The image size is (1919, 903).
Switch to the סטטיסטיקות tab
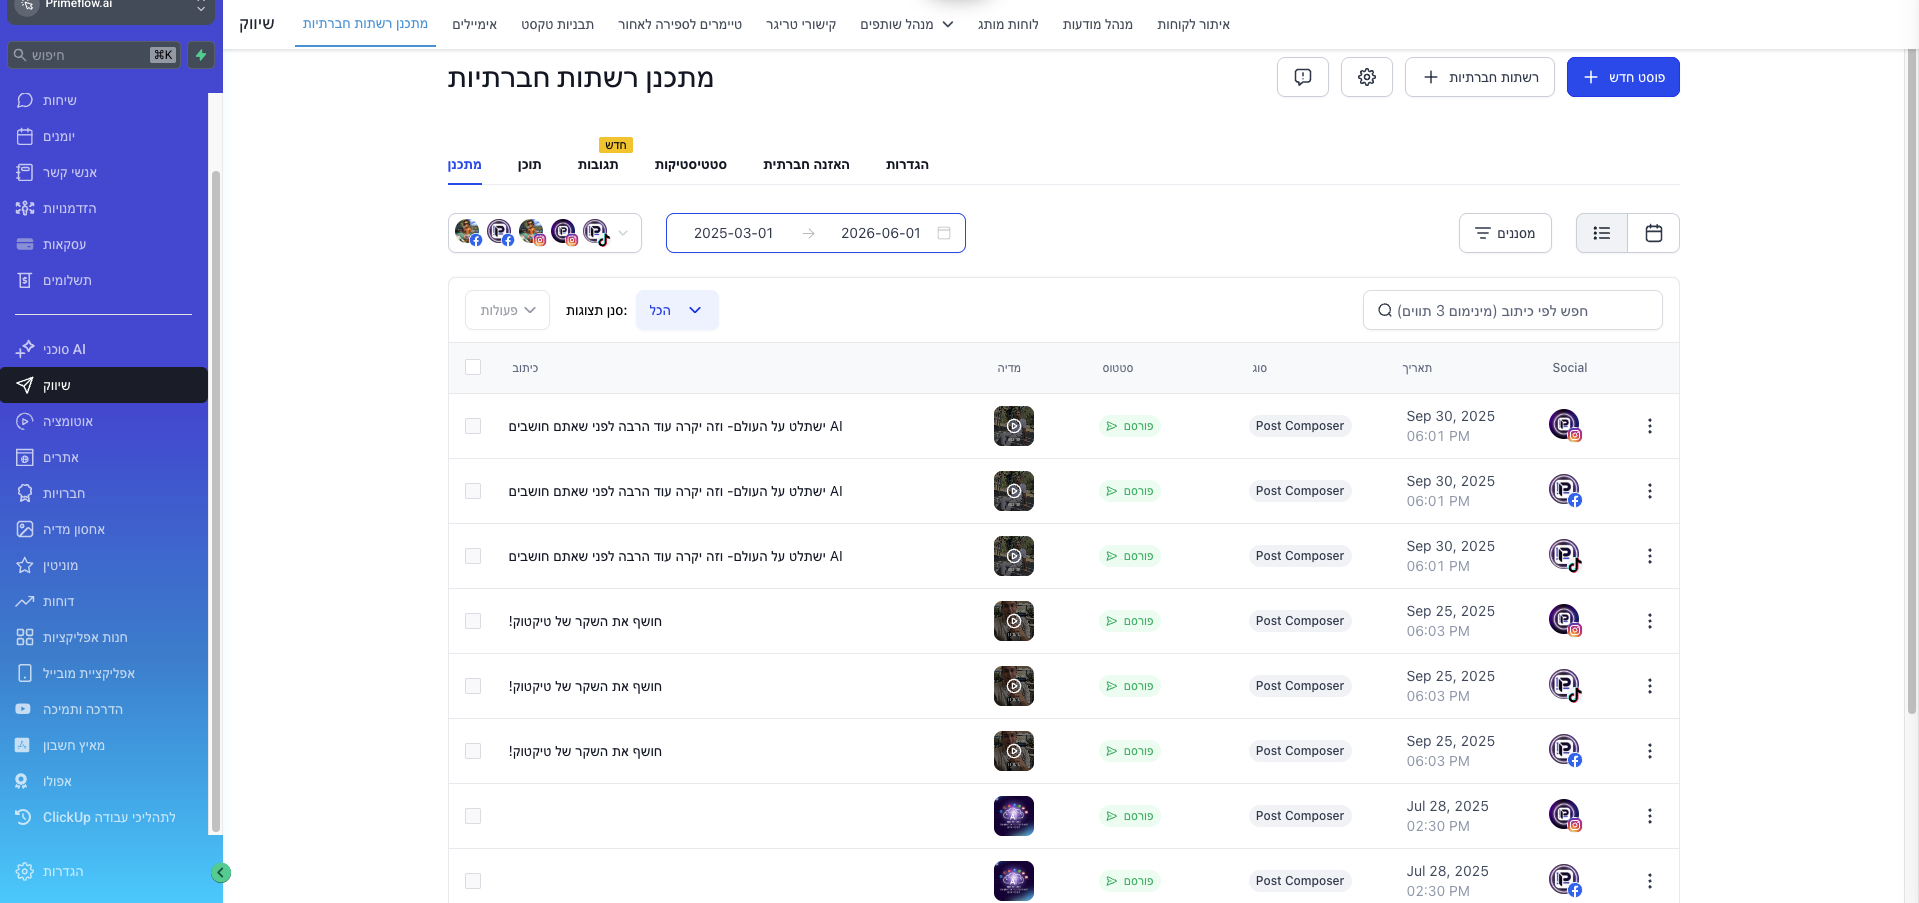click(x=690, y=164)
